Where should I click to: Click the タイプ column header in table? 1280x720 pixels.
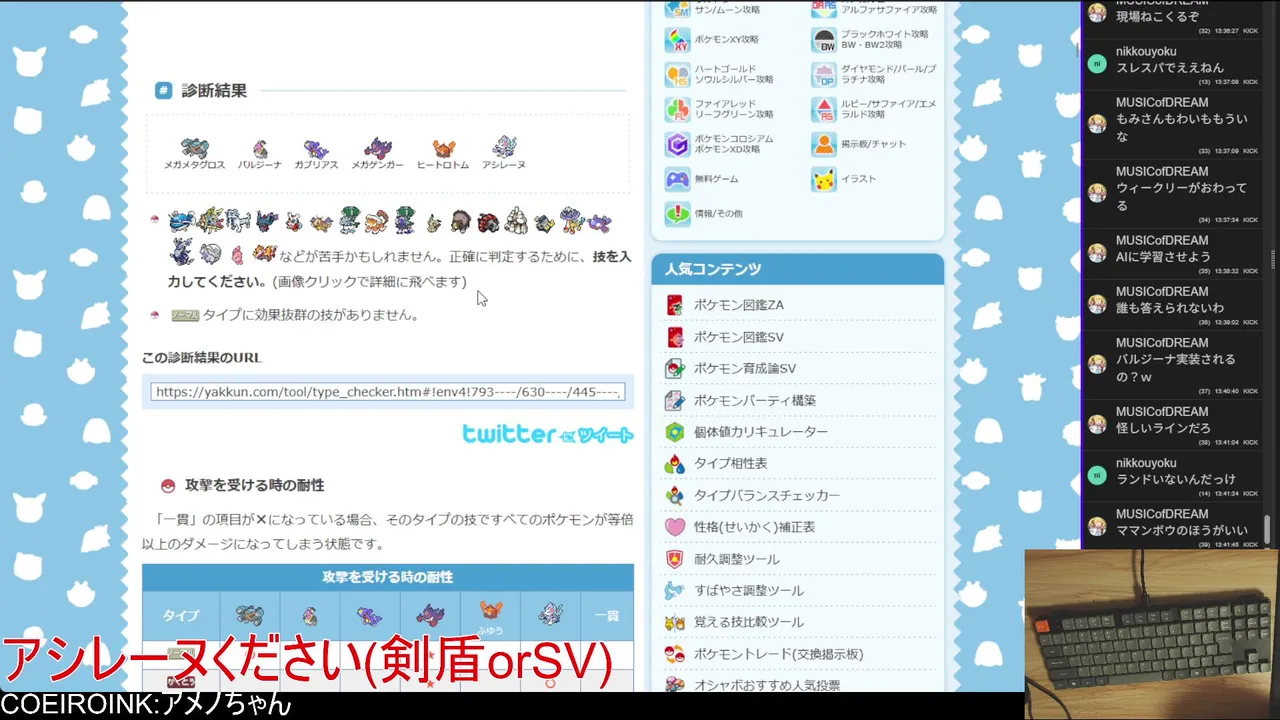coord(181,616)
